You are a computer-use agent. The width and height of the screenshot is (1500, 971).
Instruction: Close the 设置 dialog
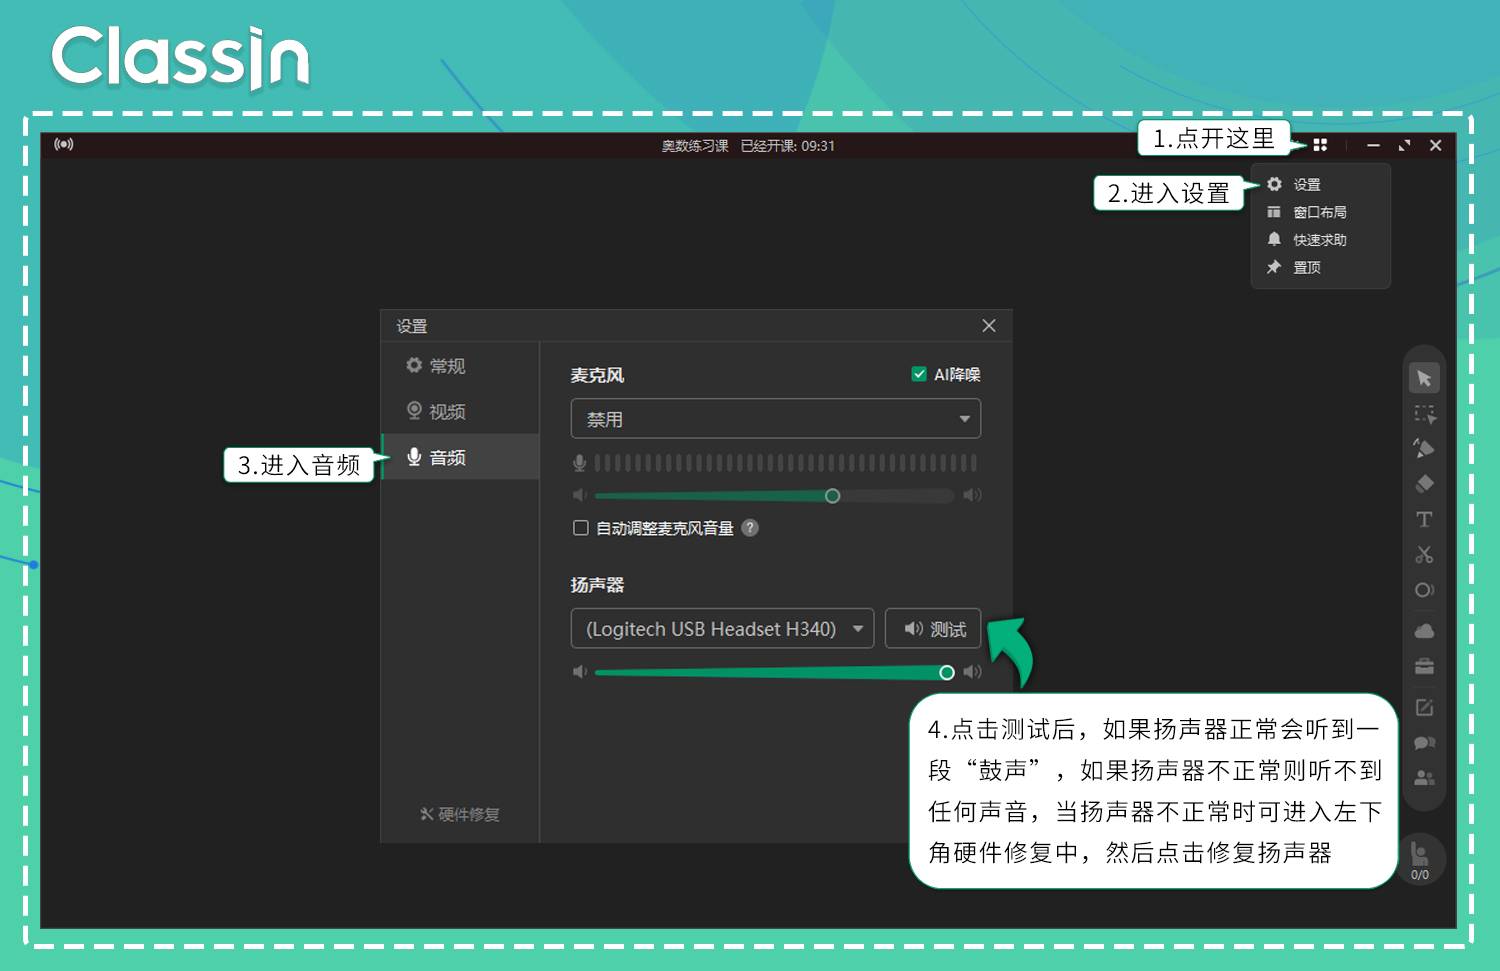(989, 326)
